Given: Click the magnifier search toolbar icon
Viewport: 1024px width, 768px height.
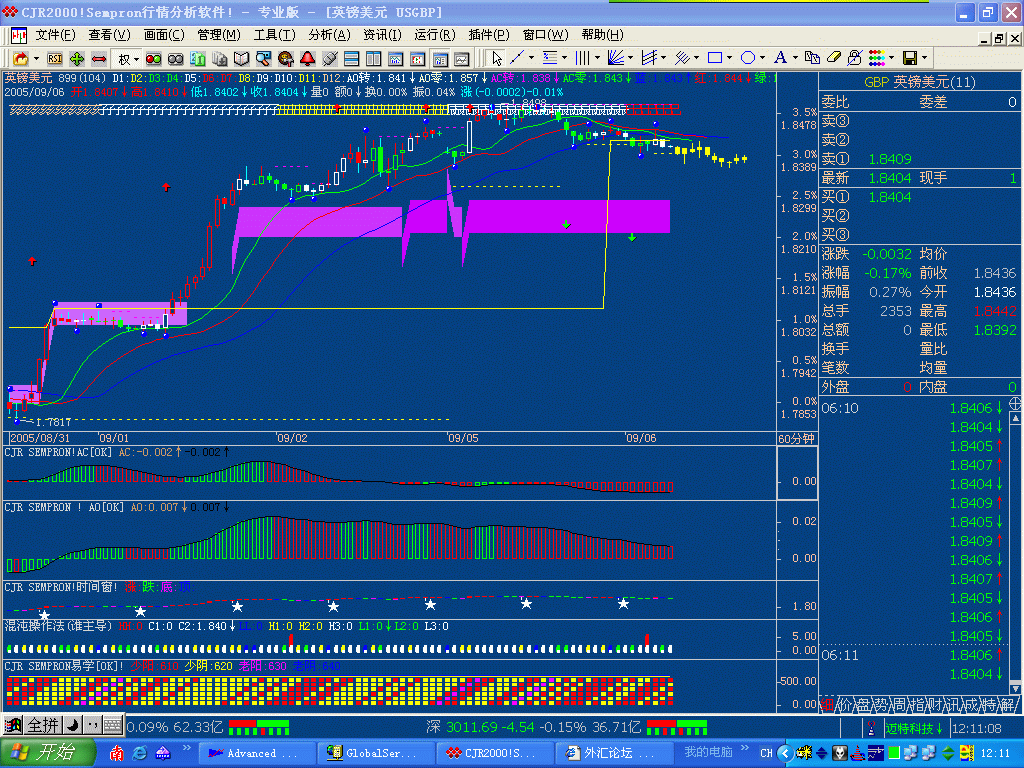Looking at the screenshot, I should click(263, 59).
